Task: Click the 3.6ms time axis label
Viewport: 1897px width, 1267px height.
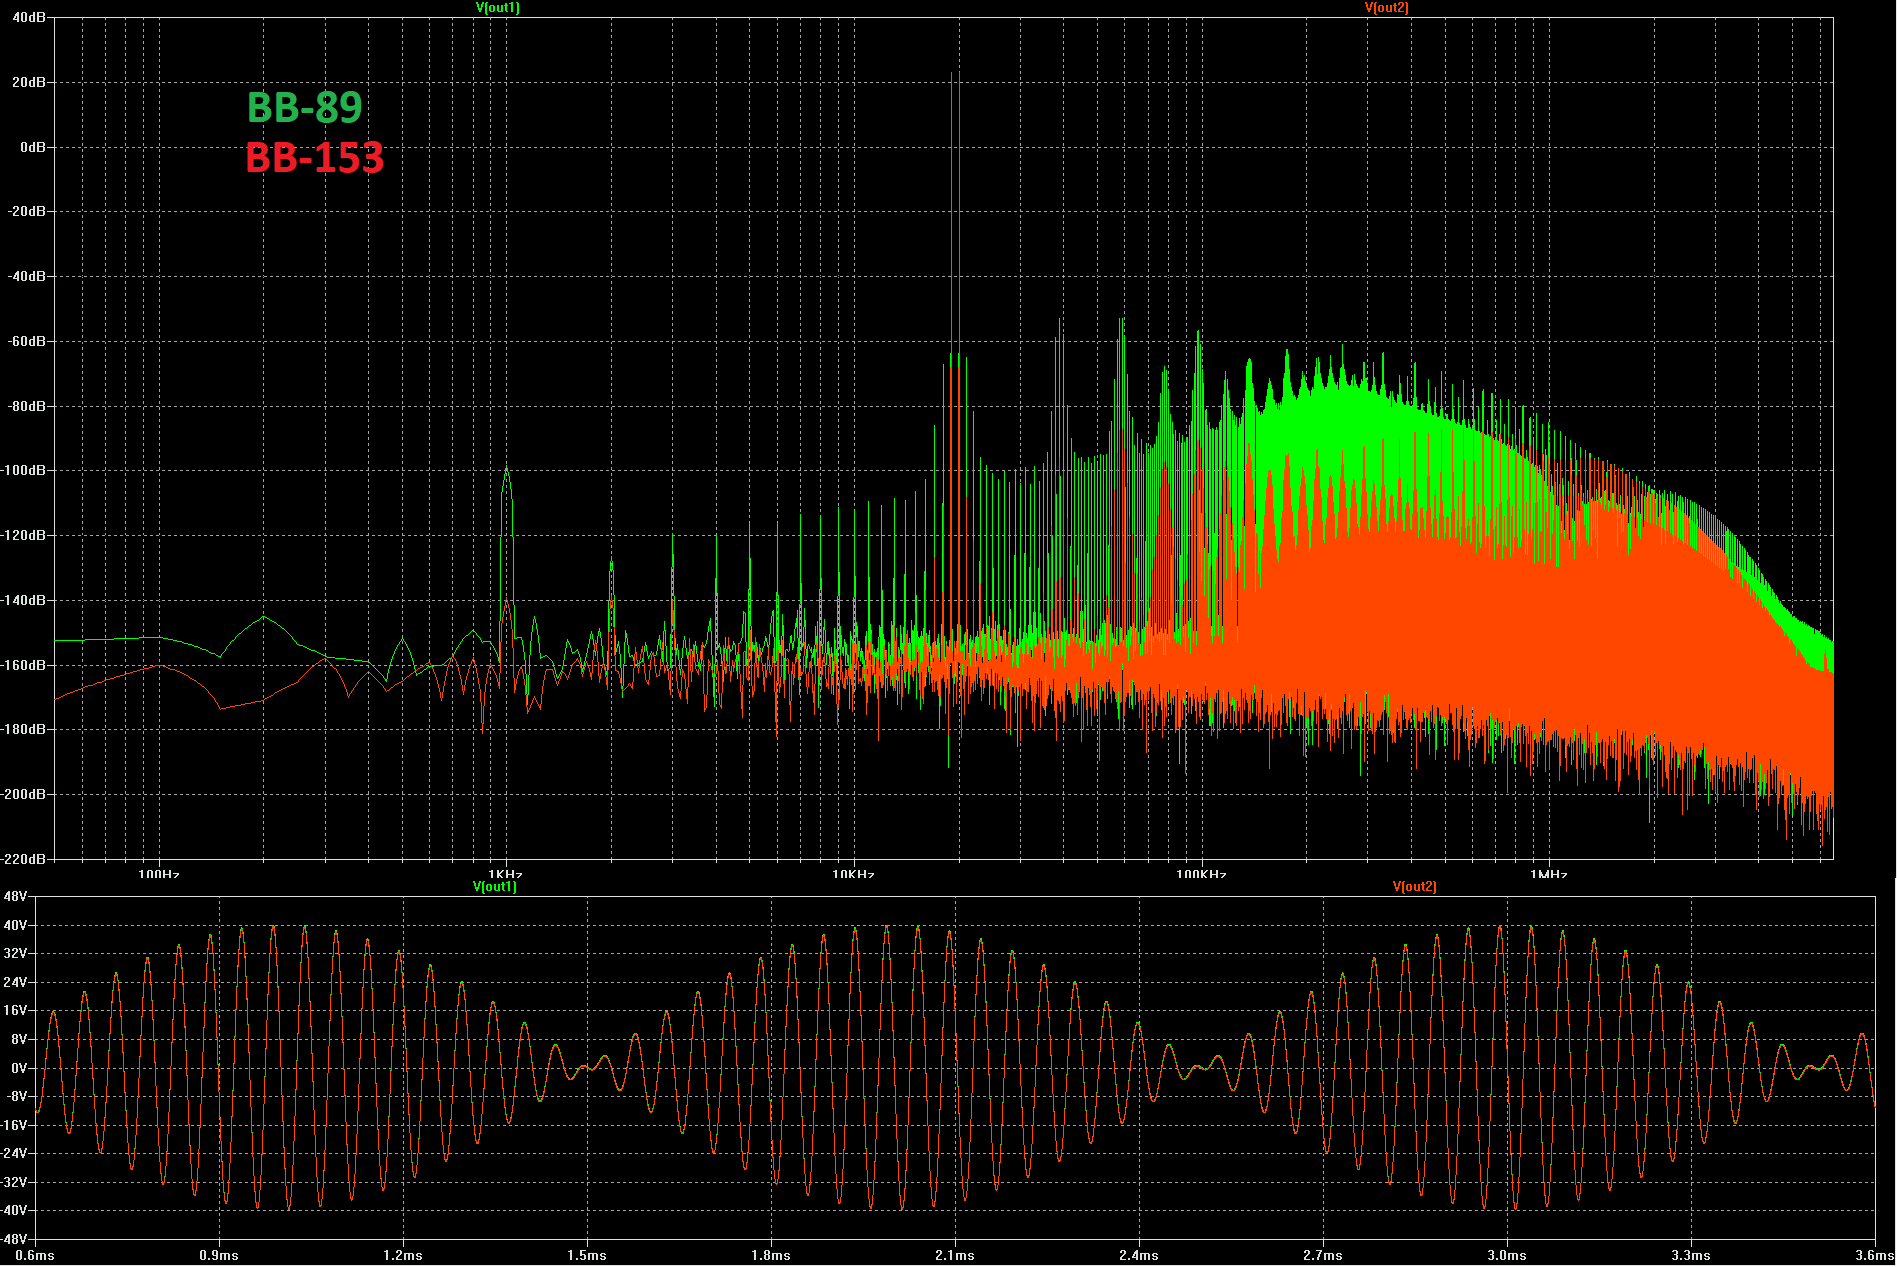Action: point(1875,1256)
